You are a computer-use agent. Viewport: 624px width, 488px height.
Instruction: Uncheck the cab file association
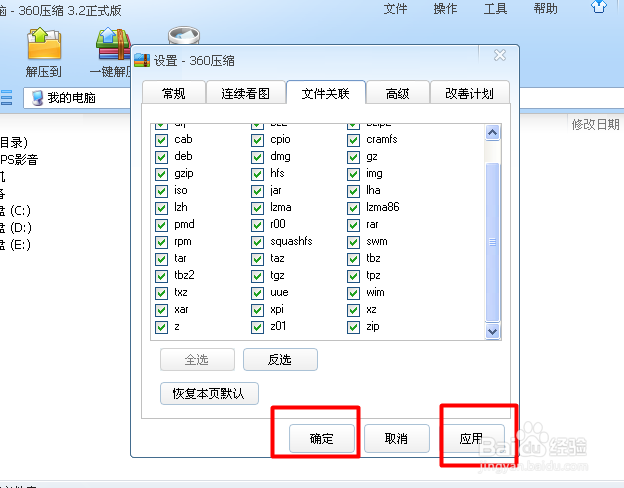(161, 140)
